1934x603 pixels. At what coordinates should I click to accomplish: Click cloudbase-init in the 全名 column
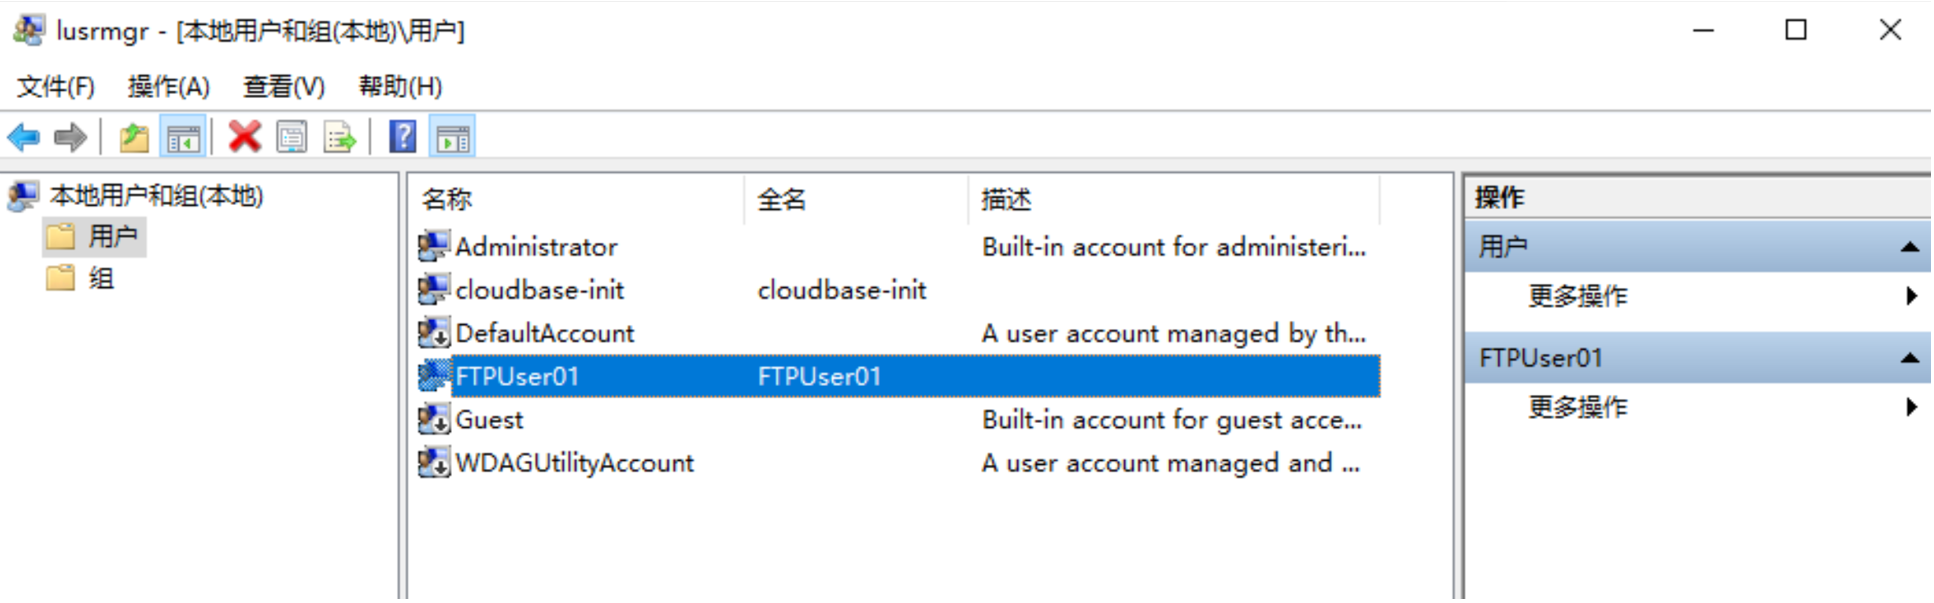pos(842,290)
